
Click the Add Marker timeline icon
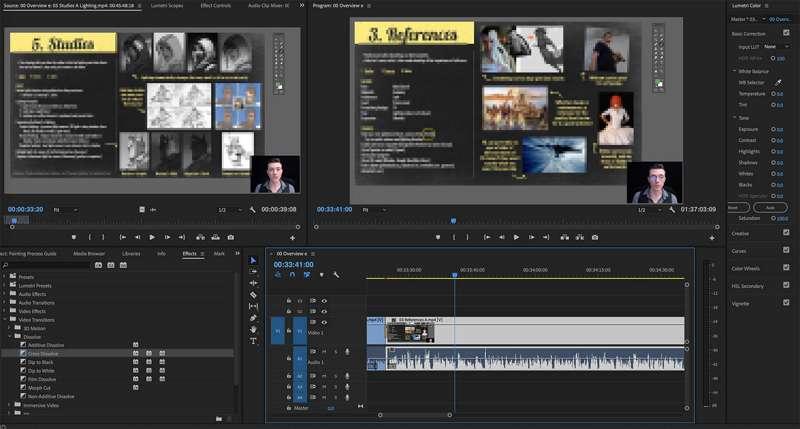tap(321, 275)
